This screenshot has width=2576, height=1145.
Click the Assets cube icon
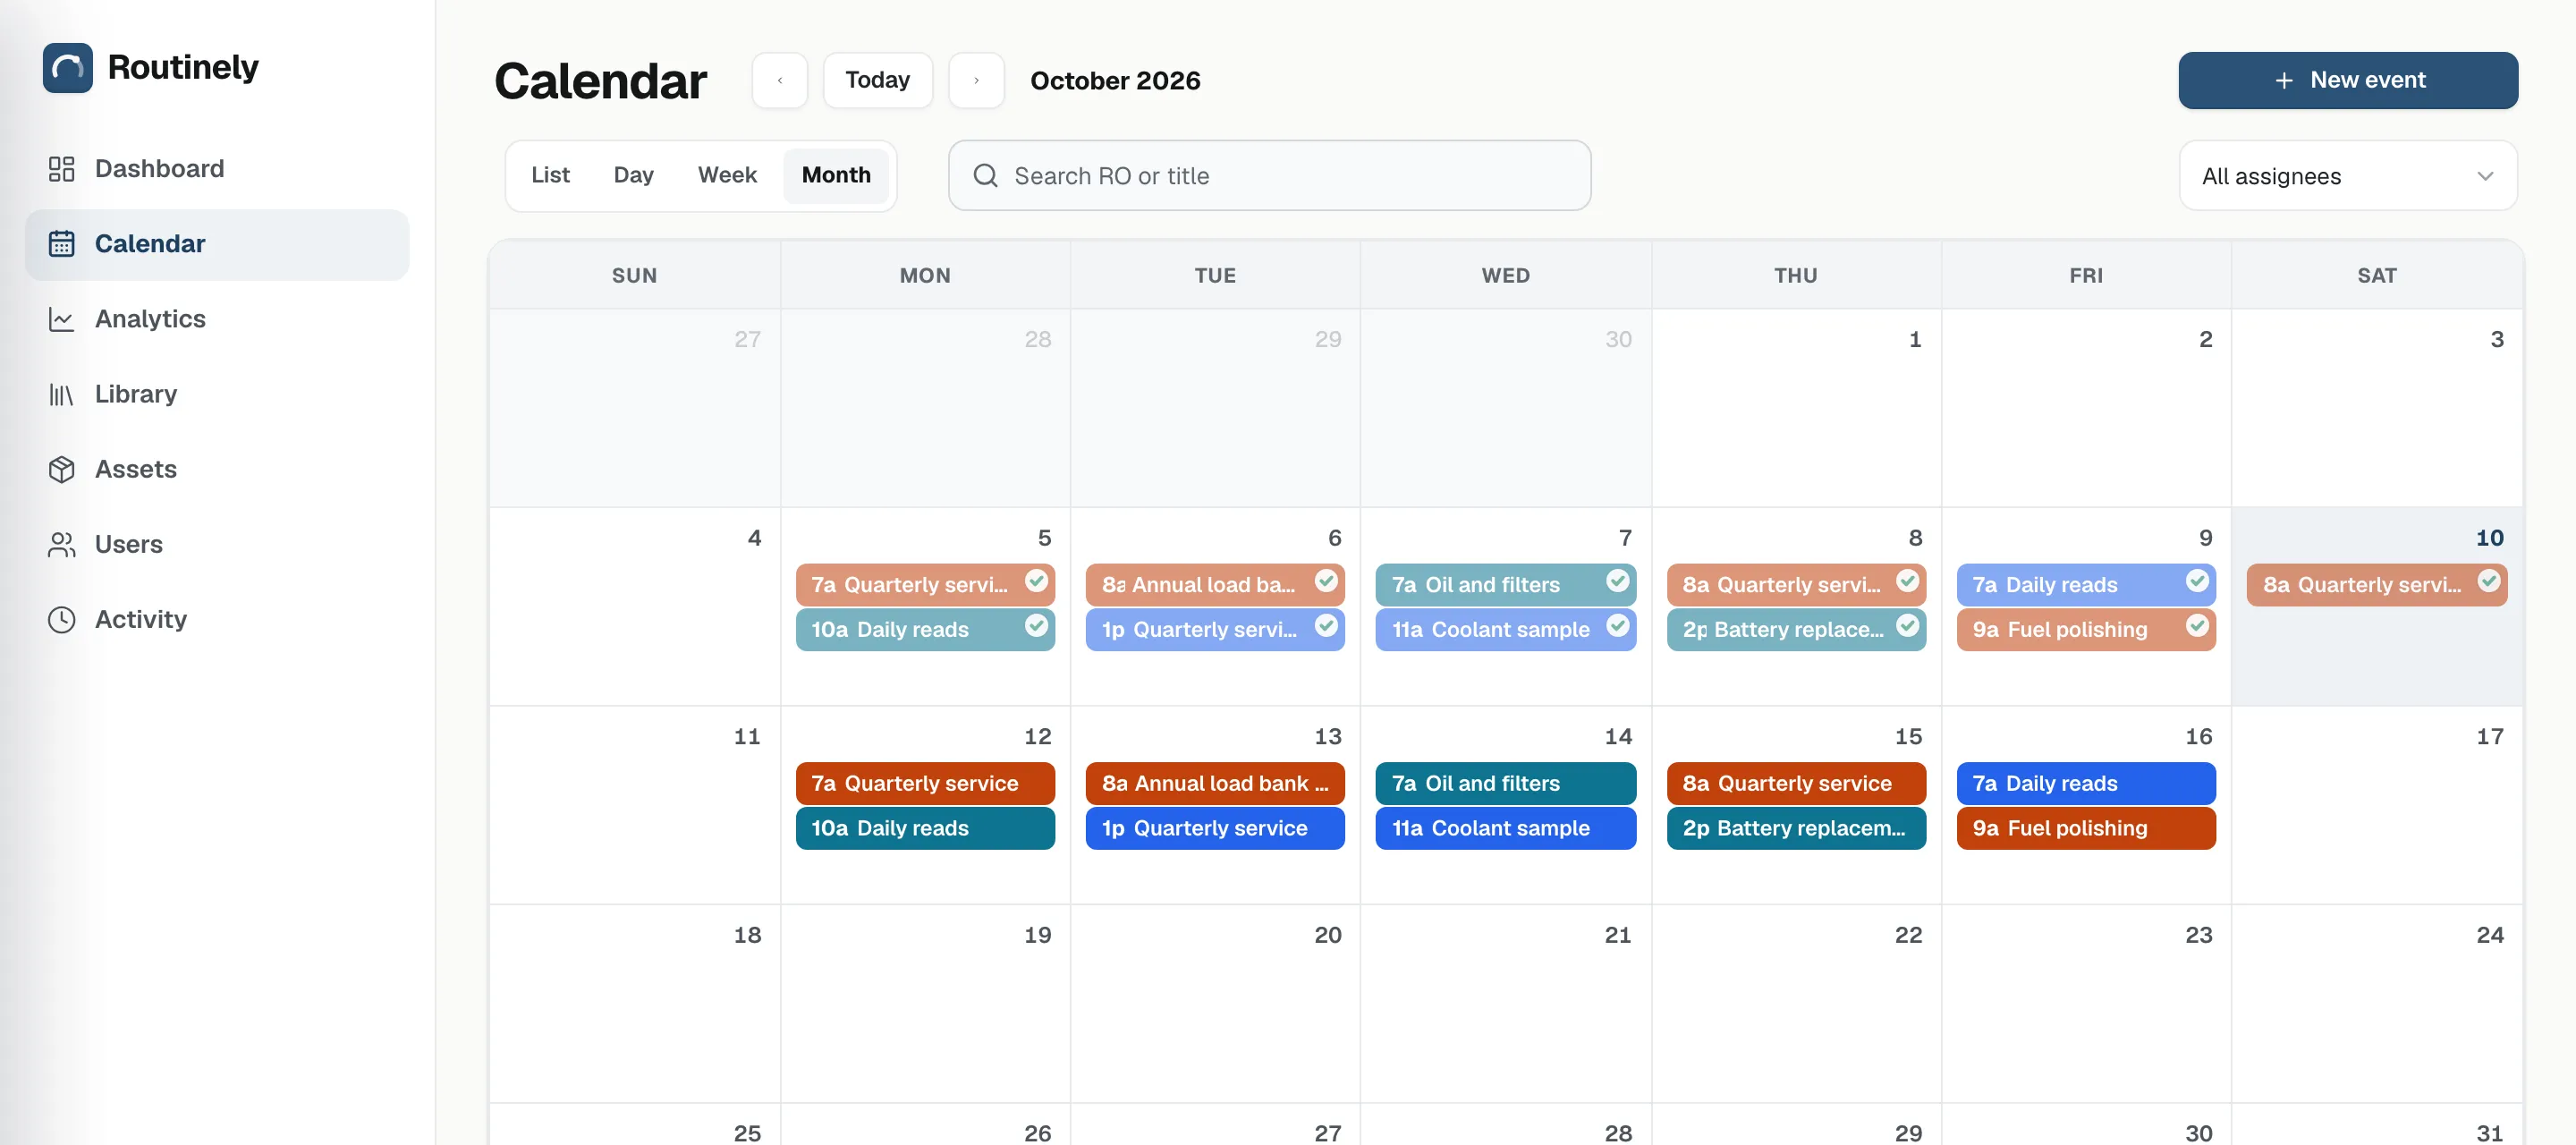[x=62, y=469]
